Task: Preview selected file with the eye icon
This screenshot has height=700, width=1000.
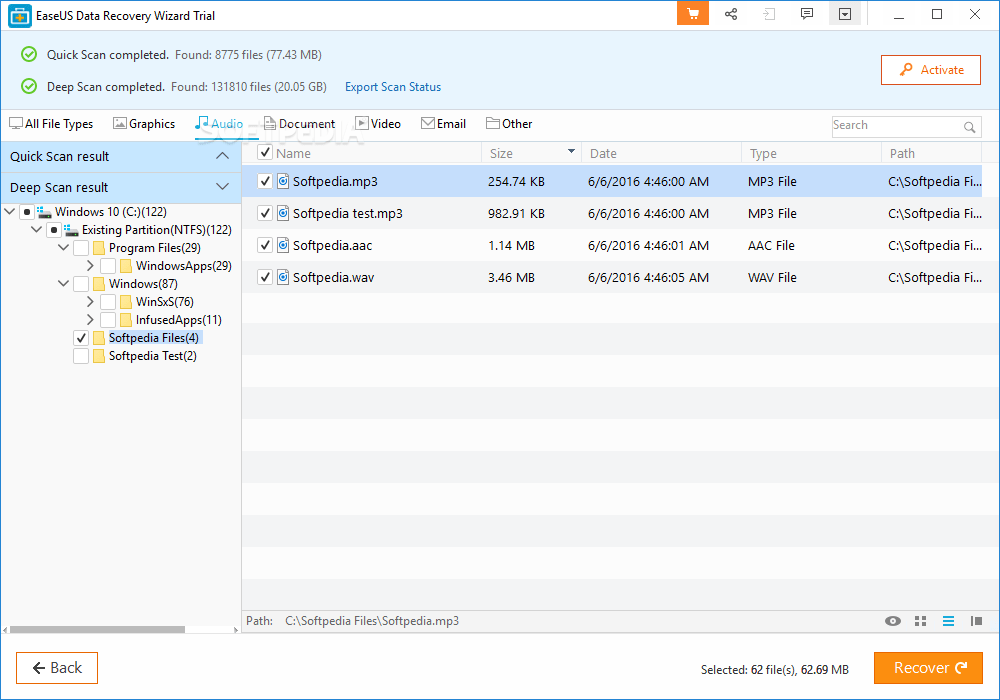Action: tap(892, 621)
